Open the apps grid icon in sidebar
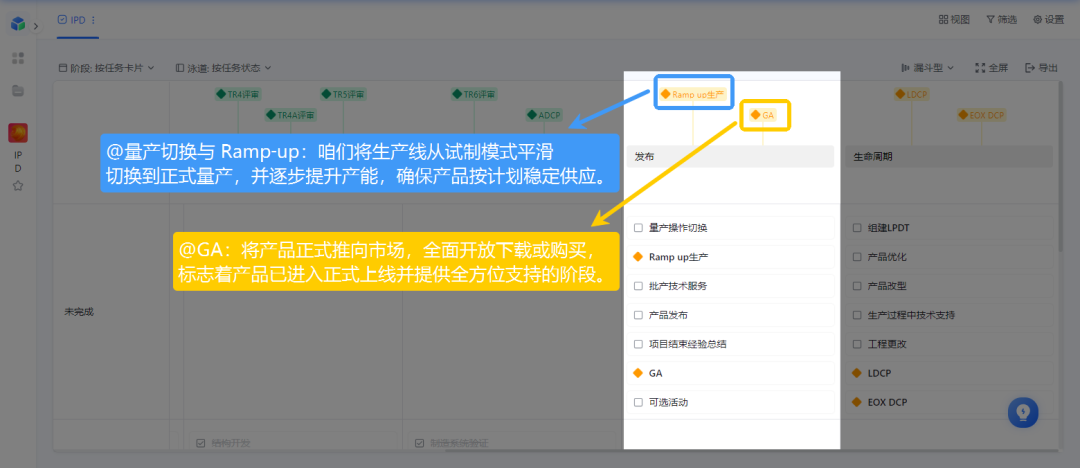1080x468 pixels. point(18,58)
